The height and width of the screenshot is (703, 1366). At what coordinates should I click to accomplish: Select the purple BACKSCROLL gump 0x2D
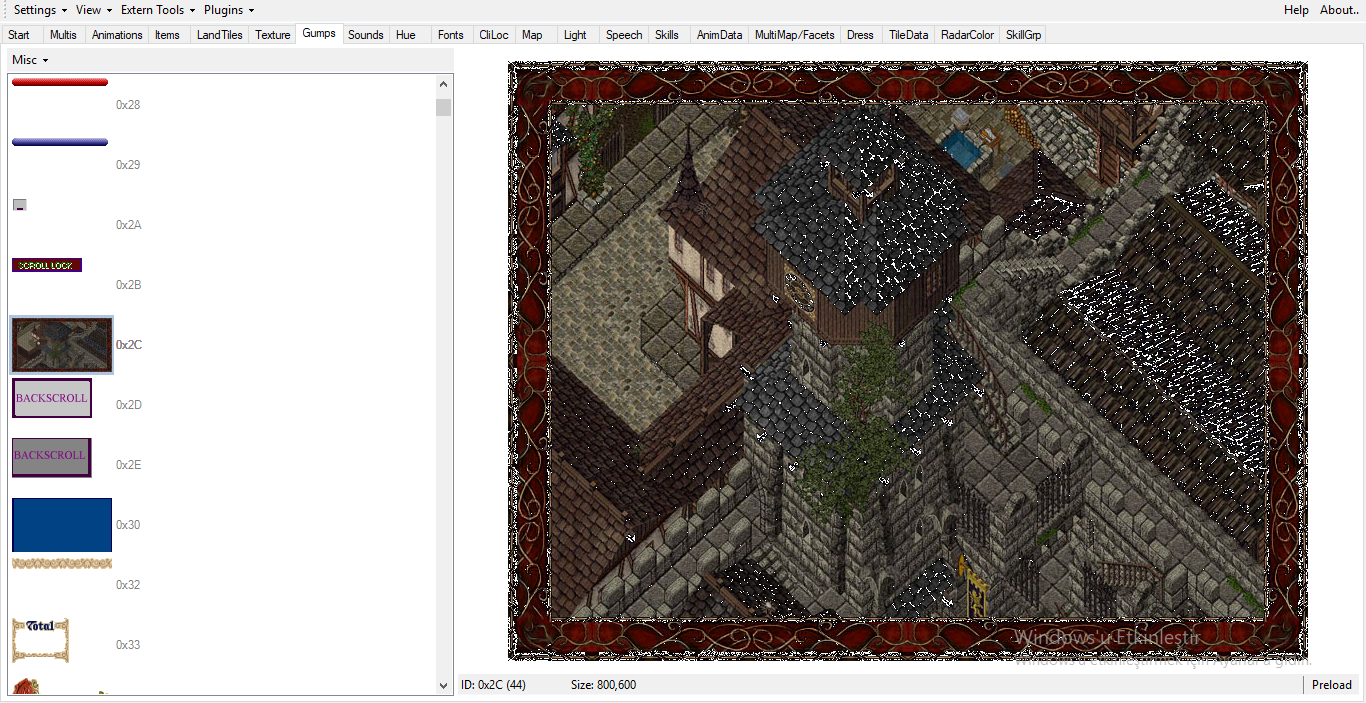(x=52, y=398)
